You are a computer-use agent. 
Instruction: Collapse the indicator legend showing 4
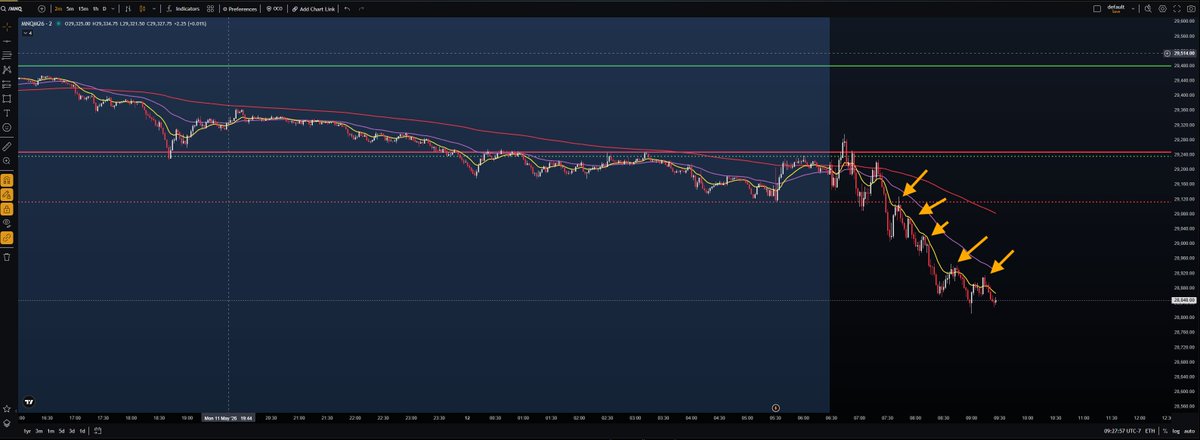click(27, 33)
